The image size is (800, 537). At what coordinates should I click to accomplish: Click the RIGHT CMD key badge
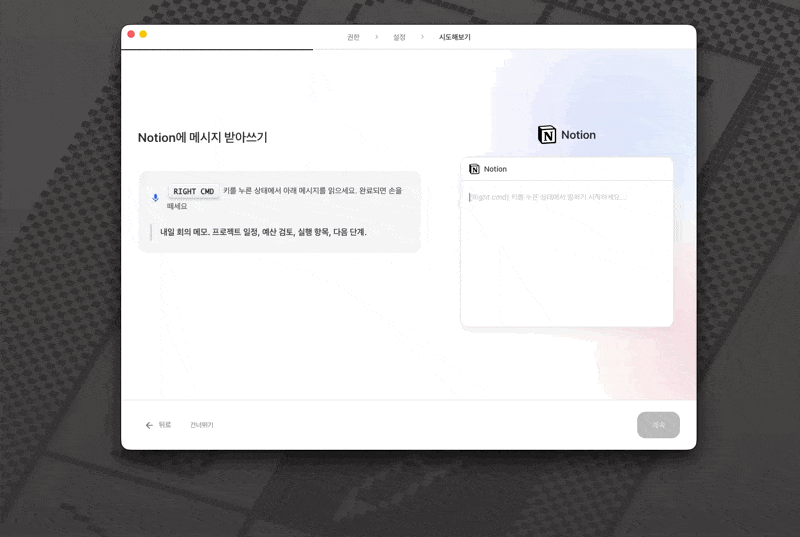pos(193,191)
